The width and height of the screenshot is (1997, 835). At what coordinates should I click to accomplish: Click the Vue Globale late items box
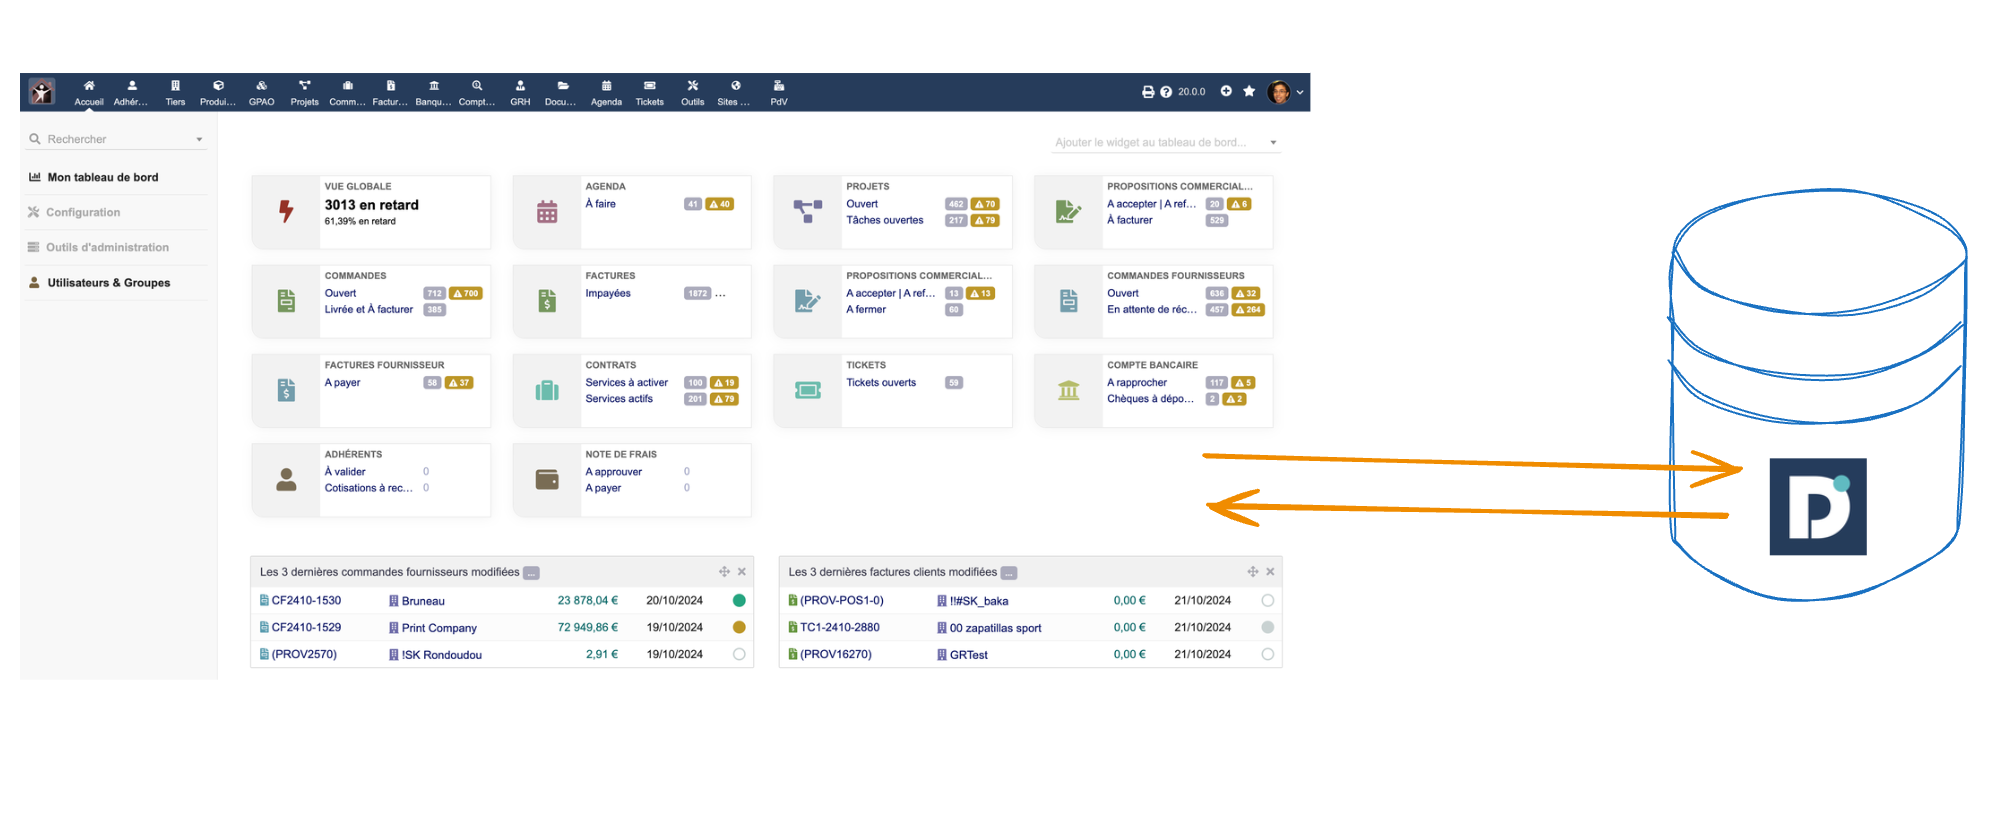click(371, 211)
